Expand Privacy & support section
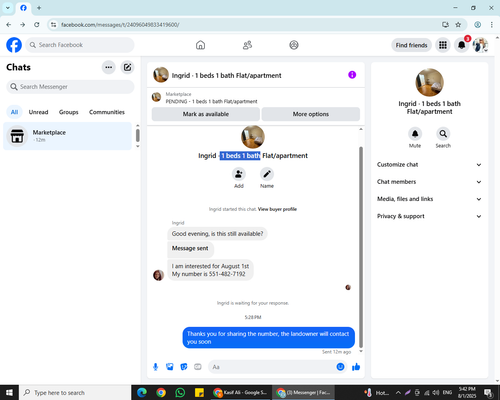Screen dimensions: 500x400 [x=429, y=216]
